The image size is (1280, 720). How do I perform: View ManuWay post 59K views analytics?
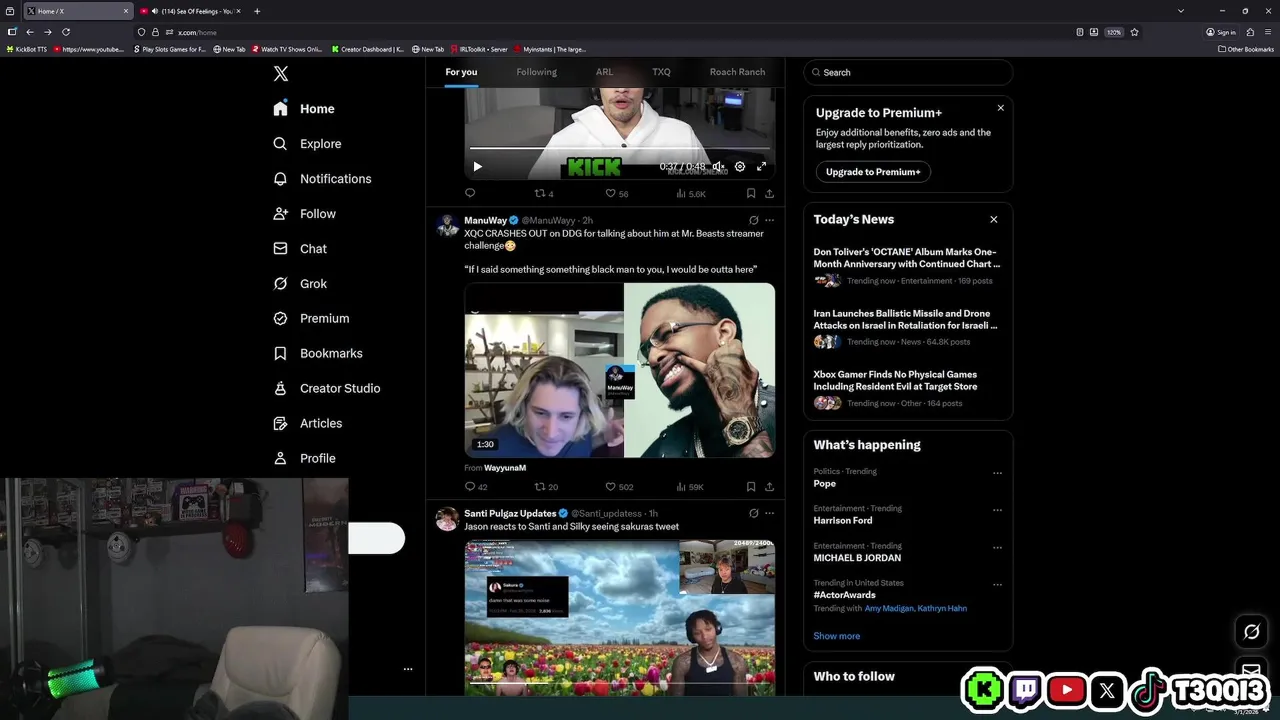pos(690,487)
